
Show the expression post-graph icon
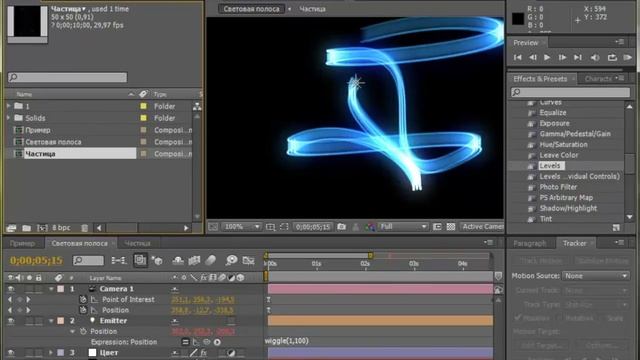[196, 342]
